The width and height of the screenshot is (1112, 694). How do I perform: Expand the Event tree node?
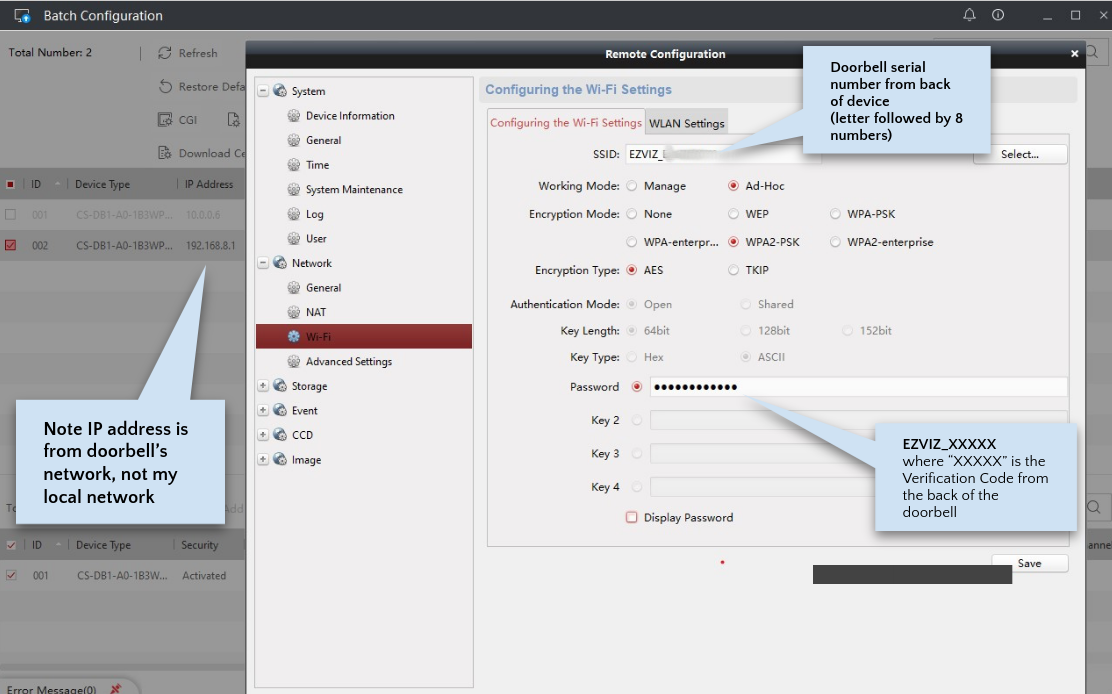[263, 411]
